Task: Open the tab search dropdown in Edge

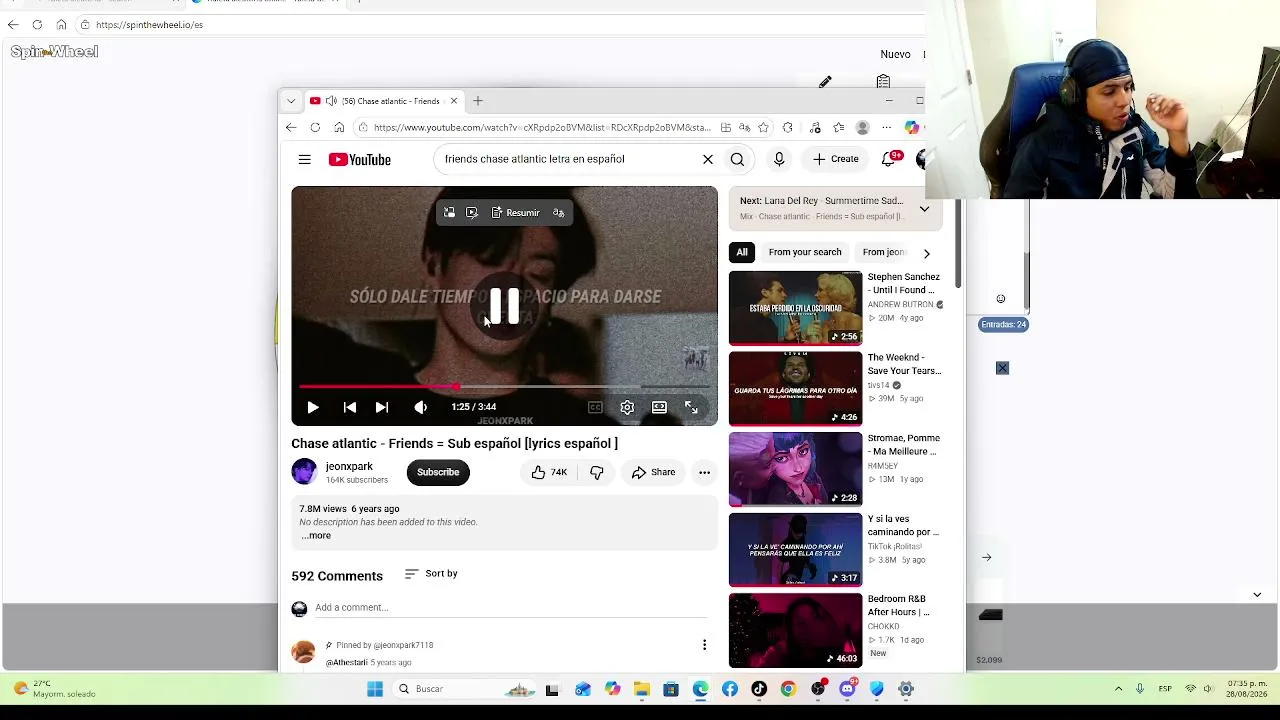Action: [x=291, y=101]
